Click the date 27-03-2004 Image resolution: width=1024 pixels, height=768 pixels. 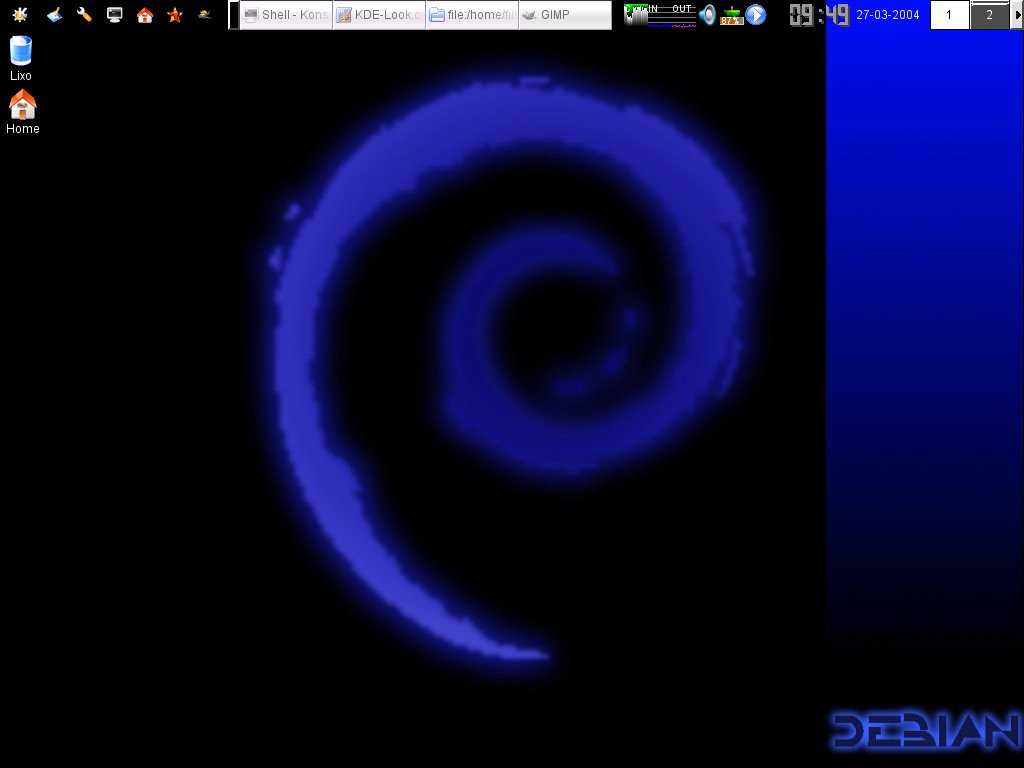[x=888, y=14]
